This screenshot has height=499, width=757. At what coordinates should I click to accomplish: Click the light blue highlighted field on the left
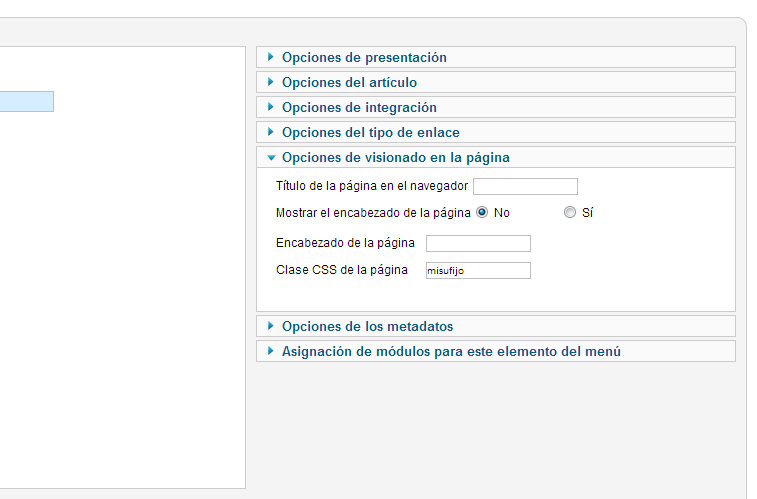(x=27, y=101)
